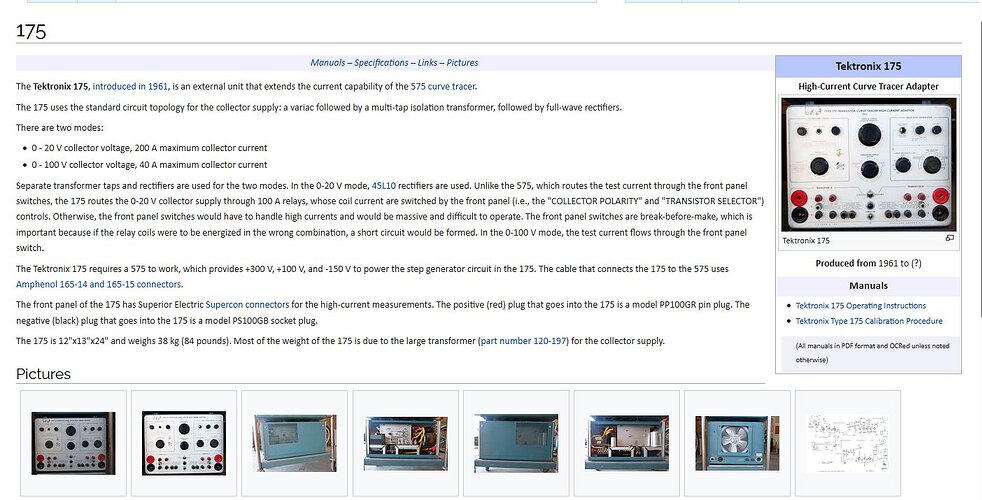Click 'There are two modes:' text
Image resolution: width=982 pixels, height=500 pixels.
click(x=60, y=128)
